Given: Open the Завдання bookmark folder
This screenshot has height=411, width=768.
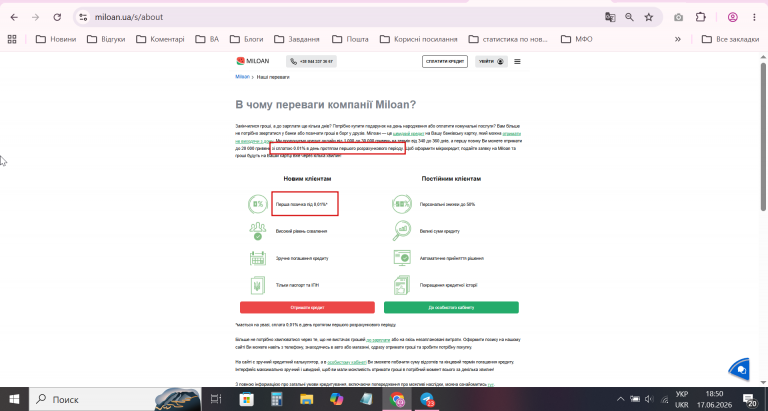Looking at the screenshot, I should click(297, 39).
